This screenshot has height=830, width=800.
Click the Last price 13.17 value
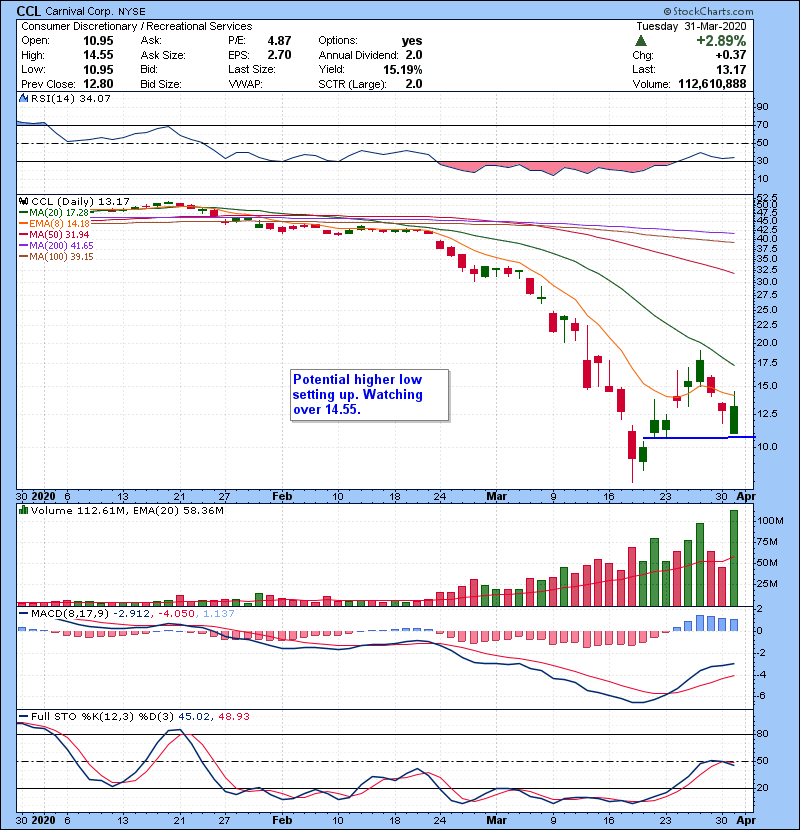pyautogui.click(x=731, y=70)
